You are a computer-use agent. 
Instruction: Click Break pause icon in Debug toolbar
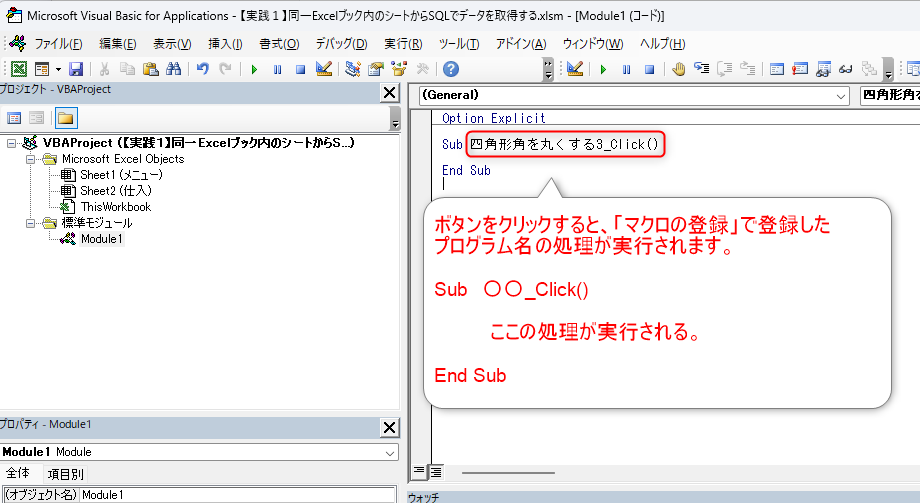point(626,69)
